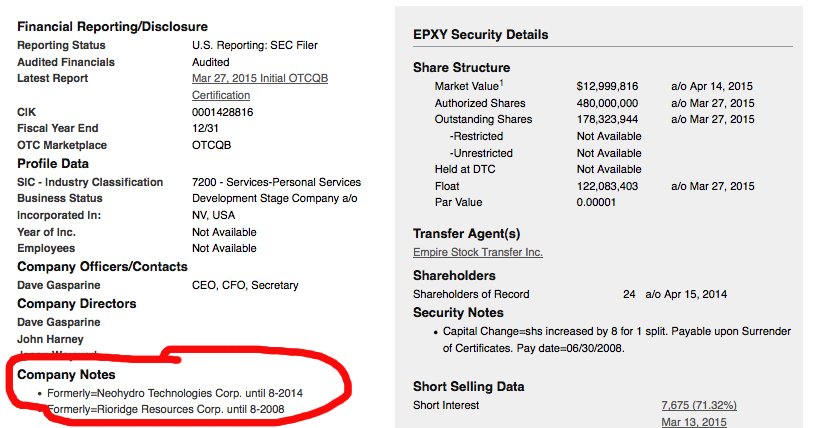
Task: Click the Float value 122,083,403
Action: 609,186
